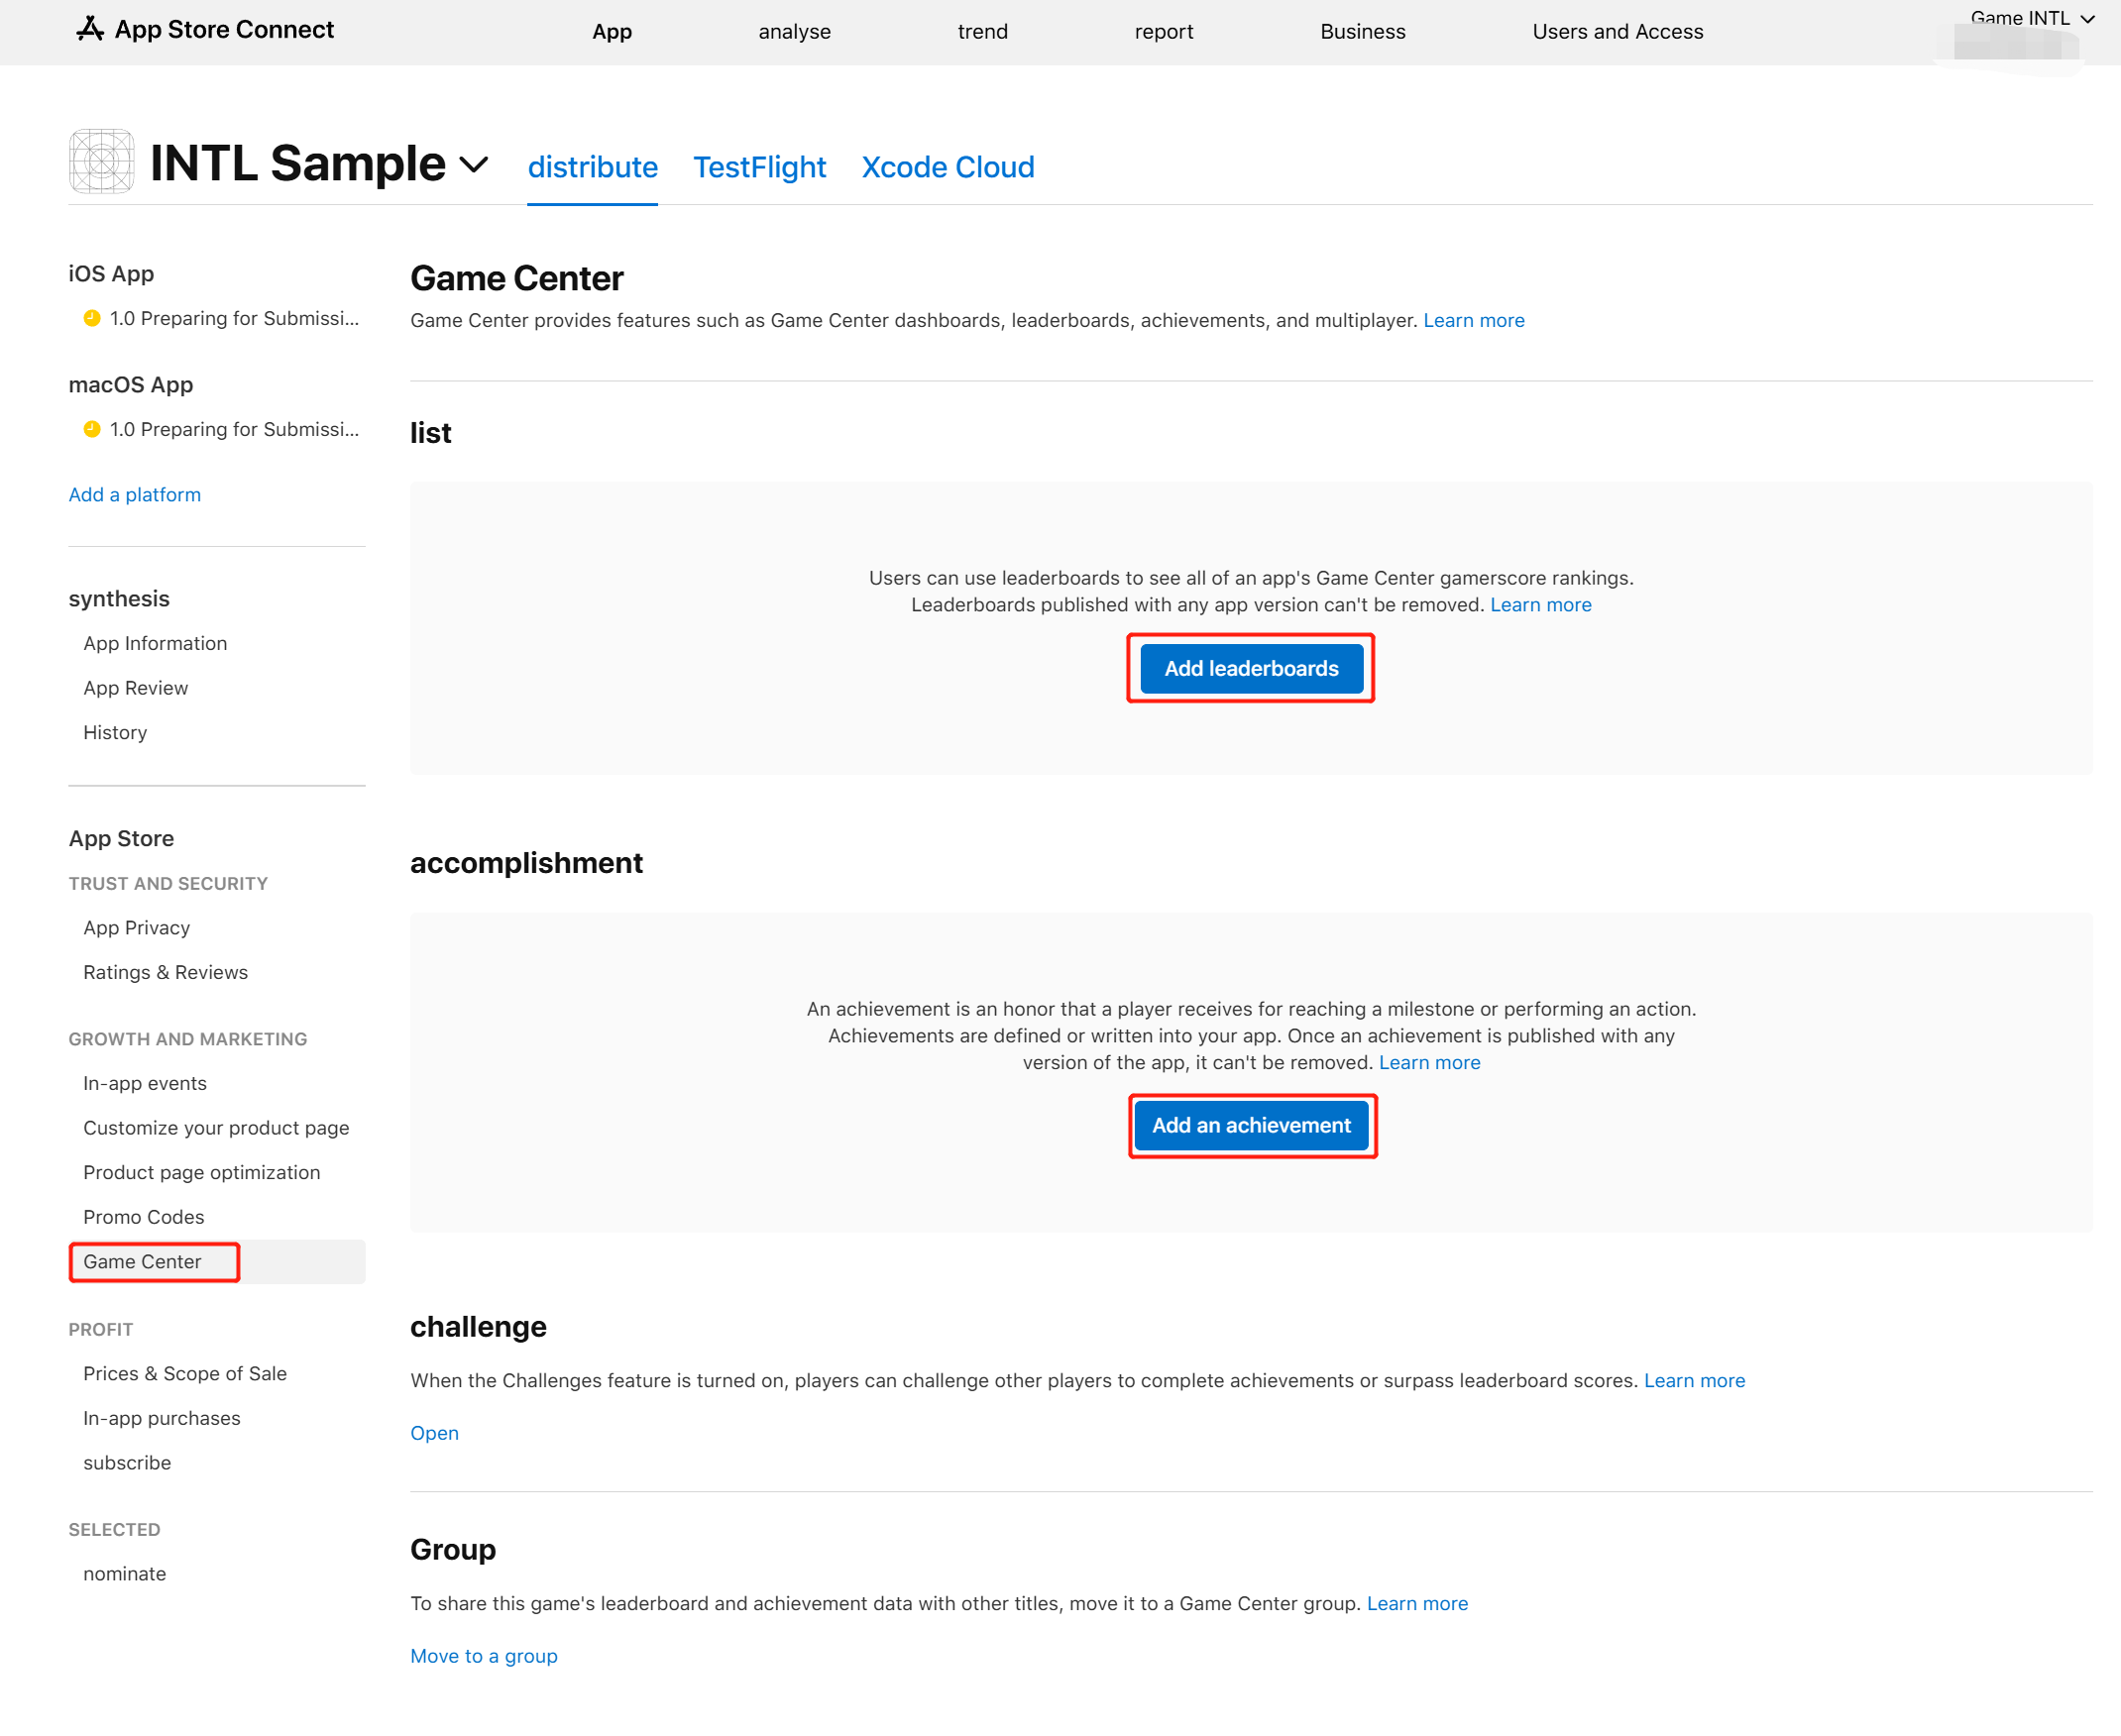Select the distribute tab

594,165
